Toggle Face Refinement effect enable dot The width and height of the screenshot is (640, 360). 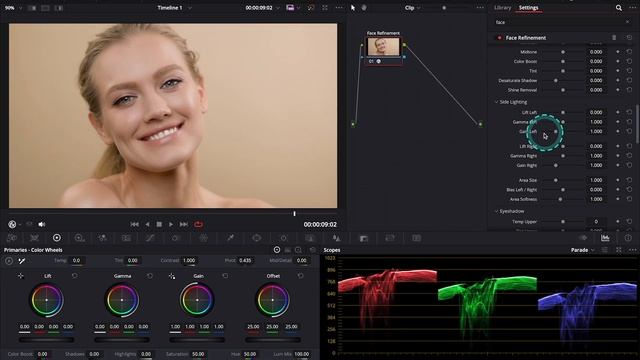pyautogui.click(x=499, y=38)
